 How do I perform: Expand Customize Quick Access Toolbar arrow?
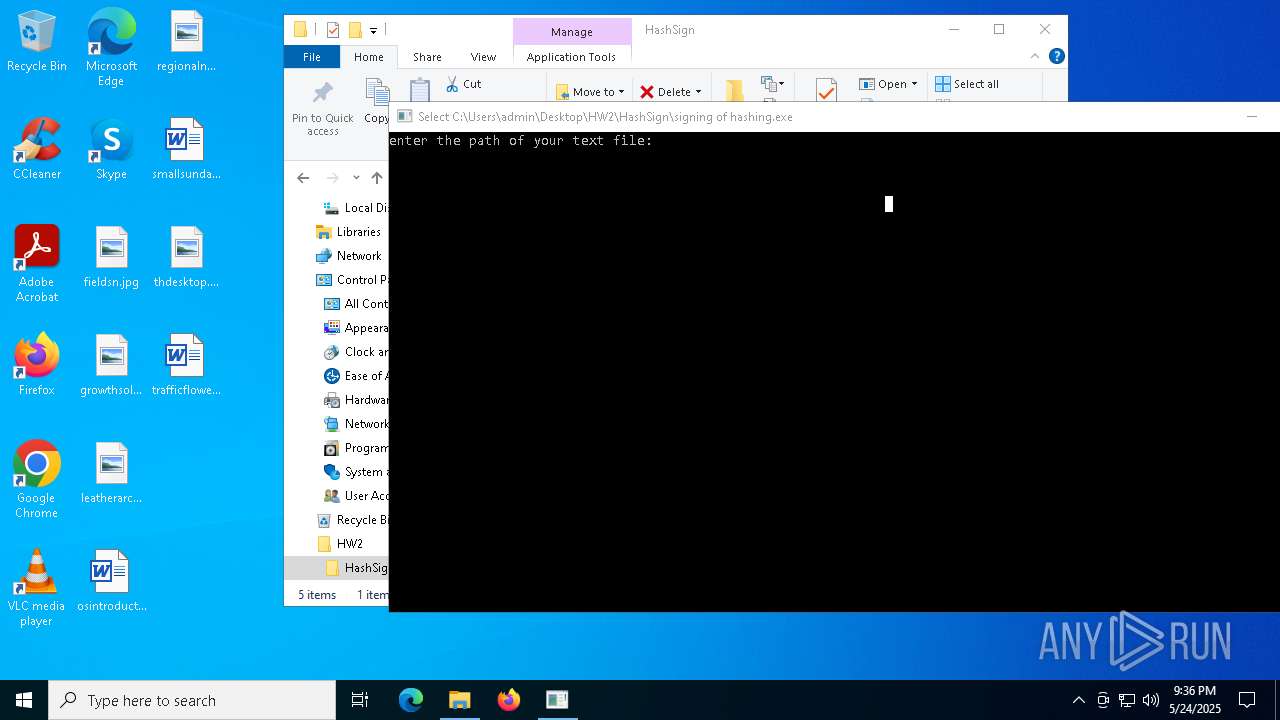[x=373, y=31]
